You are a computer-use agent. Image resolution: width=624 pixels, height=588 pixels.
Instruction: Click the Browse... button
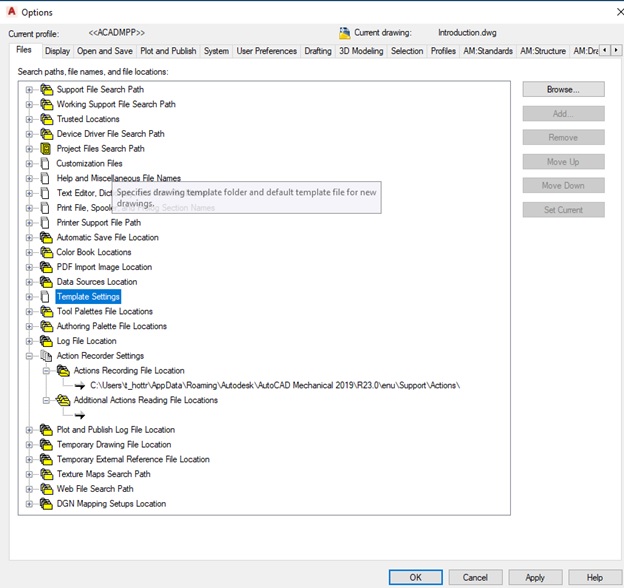(563, 90)
